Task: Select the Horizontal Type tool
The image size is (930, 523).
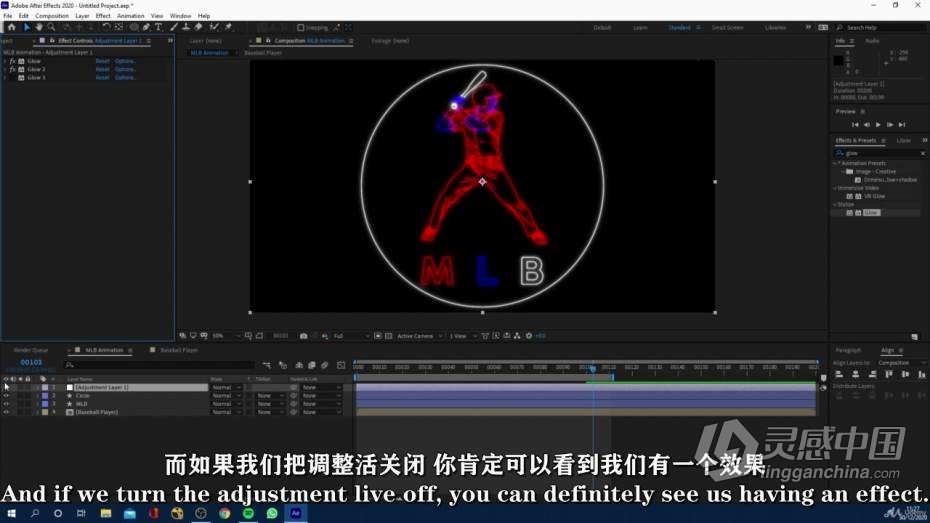Action: pos(158,27)
